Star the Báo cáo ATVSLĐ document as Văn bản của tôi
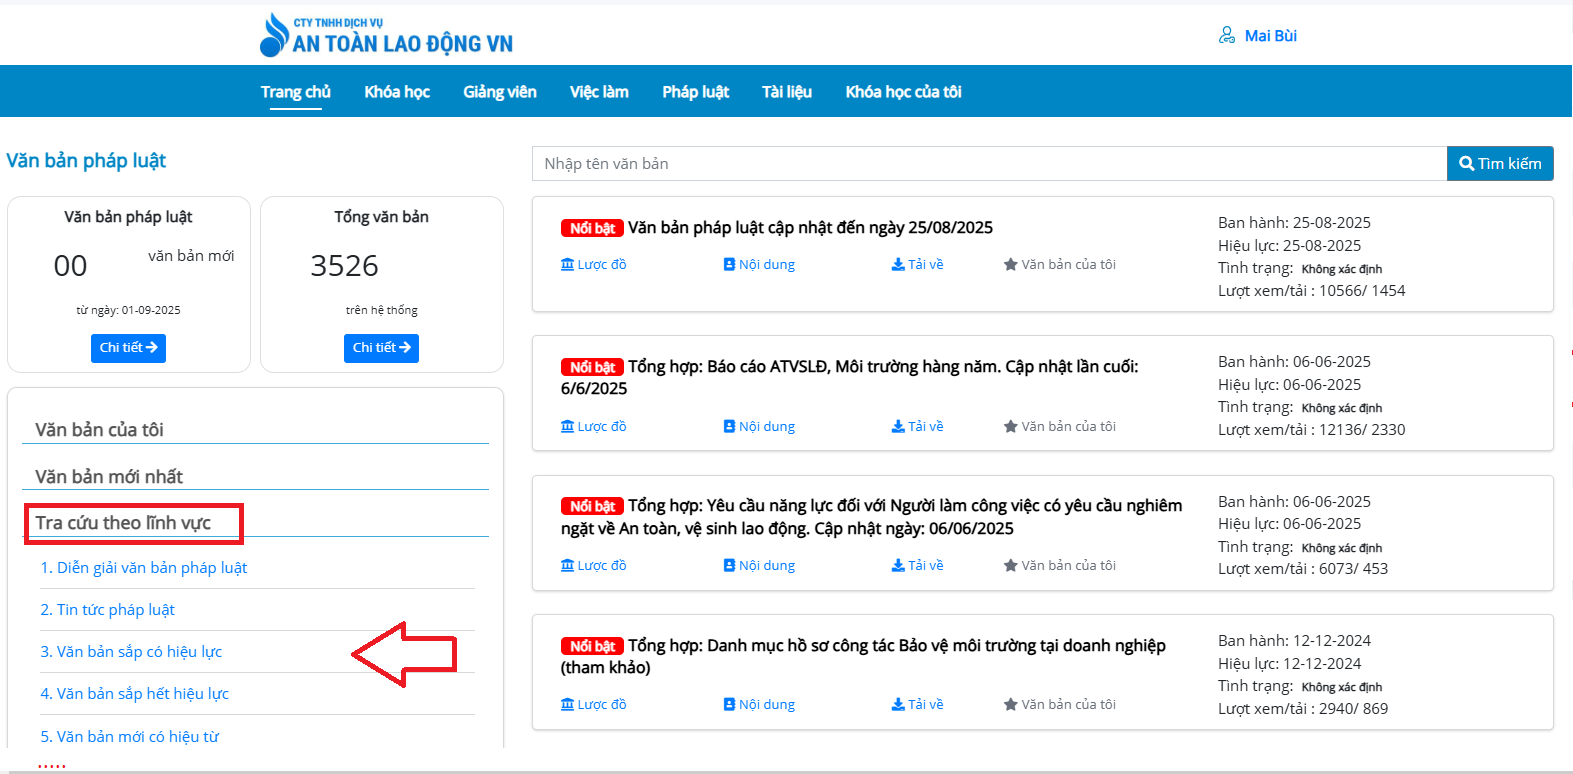Viewport: 1573px width, 774px height. click(x=1010, y=427)
